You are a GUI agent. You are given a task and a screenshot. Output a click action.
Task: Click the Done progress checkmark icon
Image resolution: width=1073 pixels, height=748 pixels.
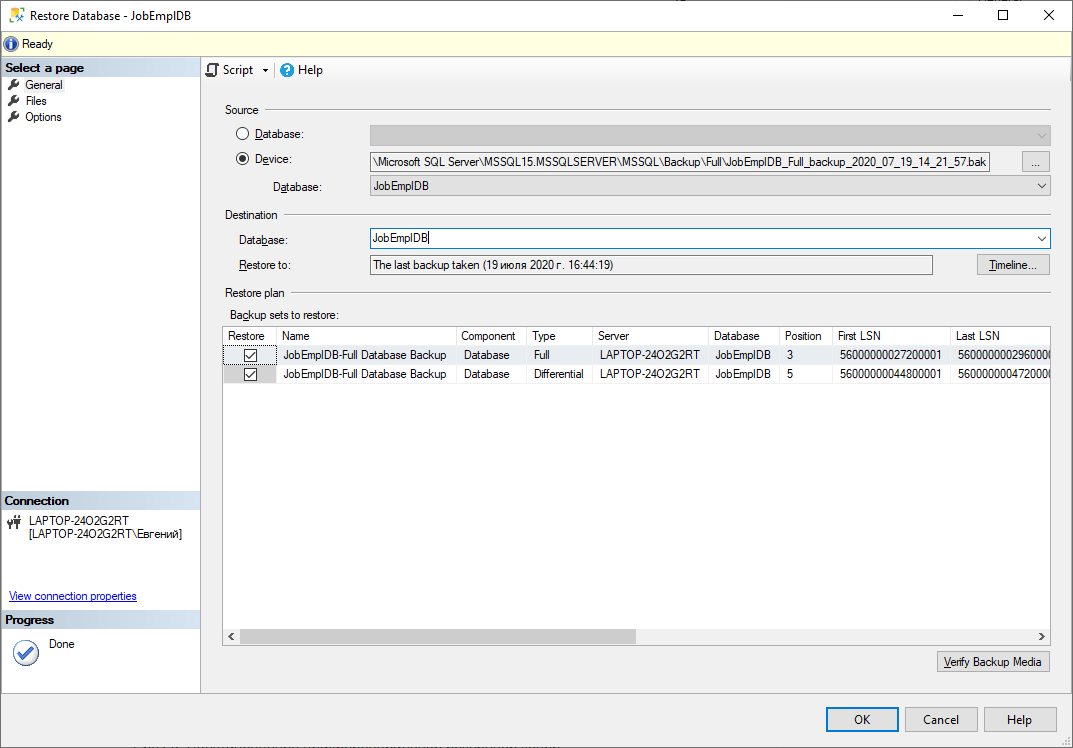25,650
